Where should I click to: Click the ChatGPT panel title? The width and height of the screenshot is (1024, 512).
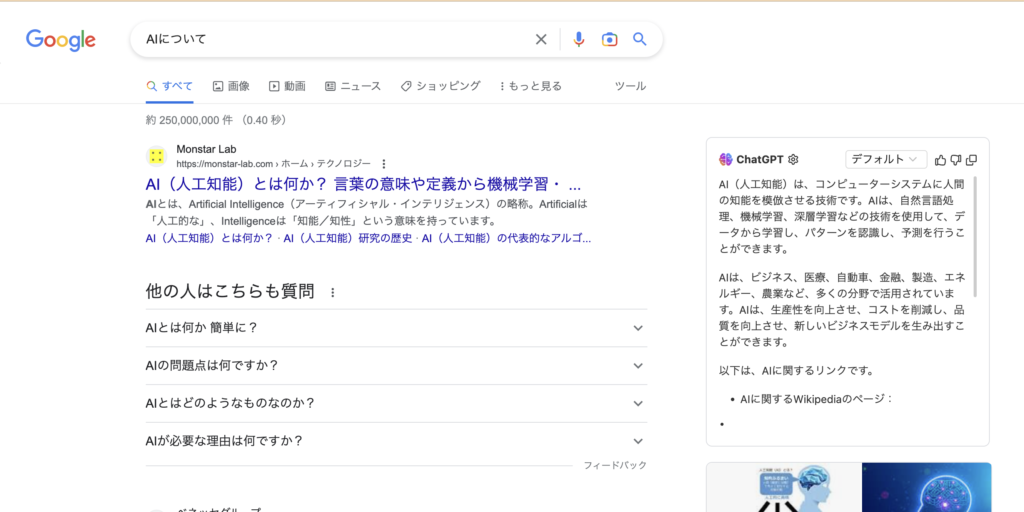tap(760, 159)
